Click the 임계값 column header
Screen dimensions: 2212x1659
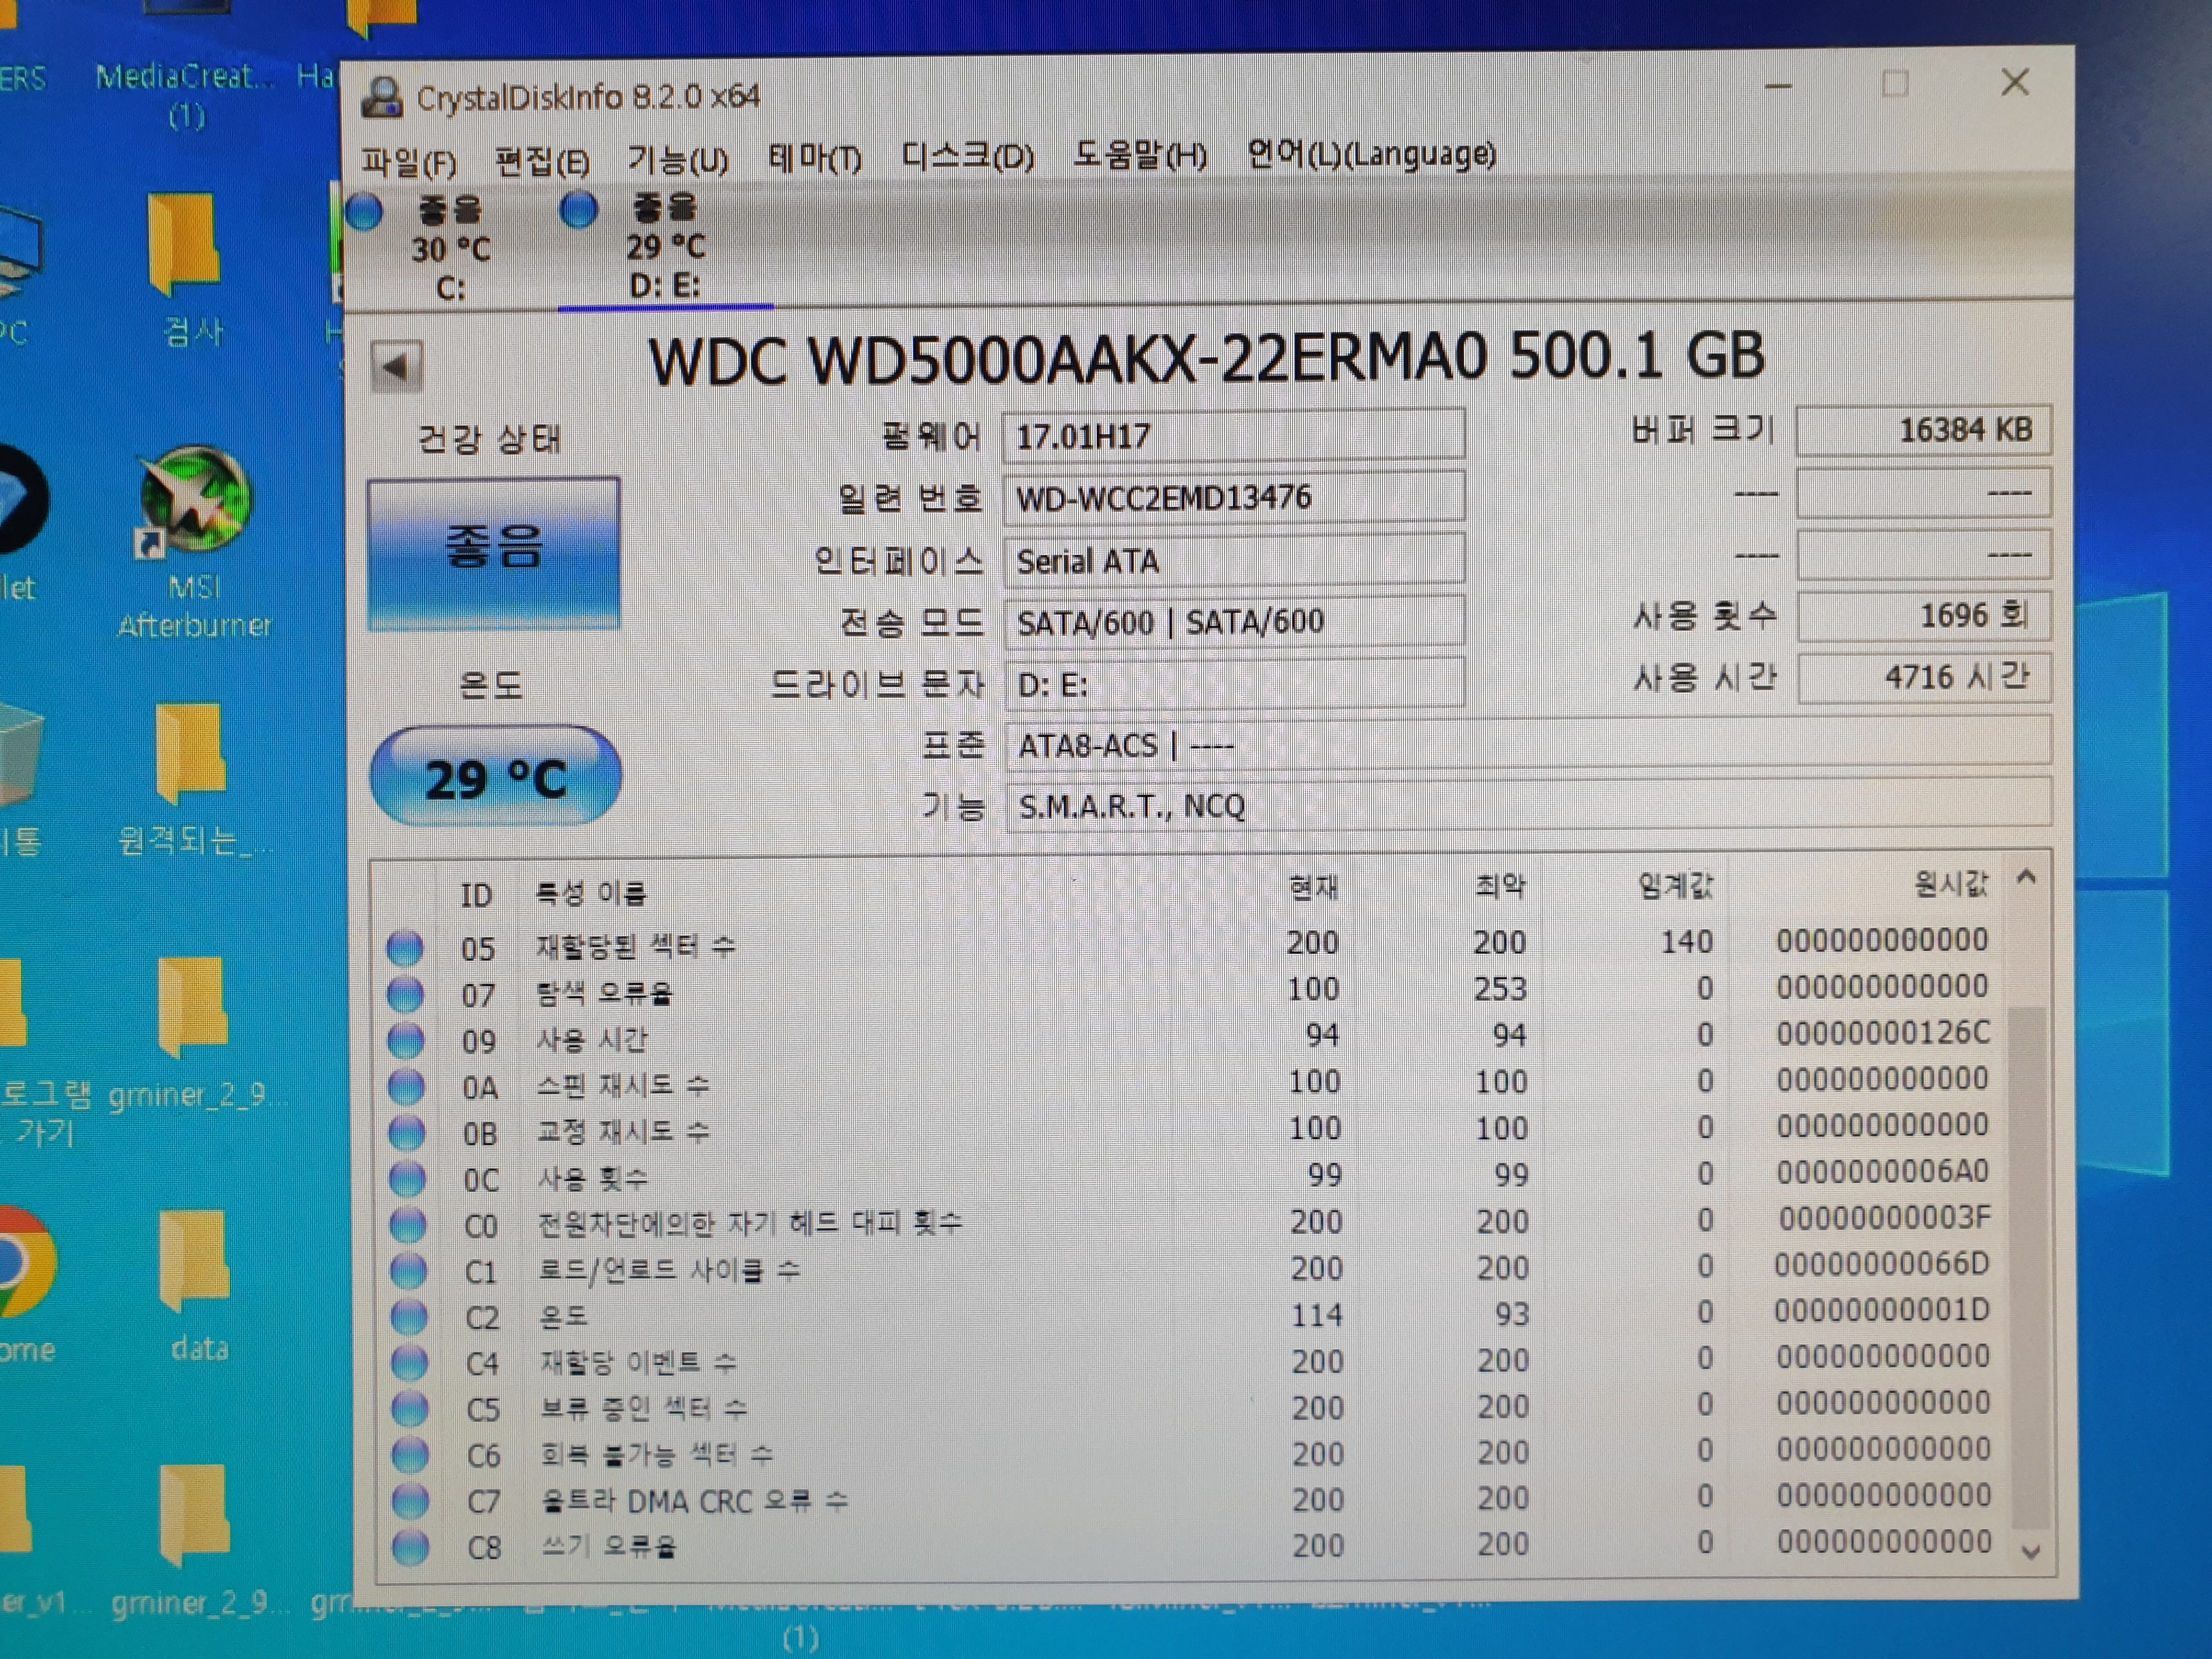tap(1675, 885)
